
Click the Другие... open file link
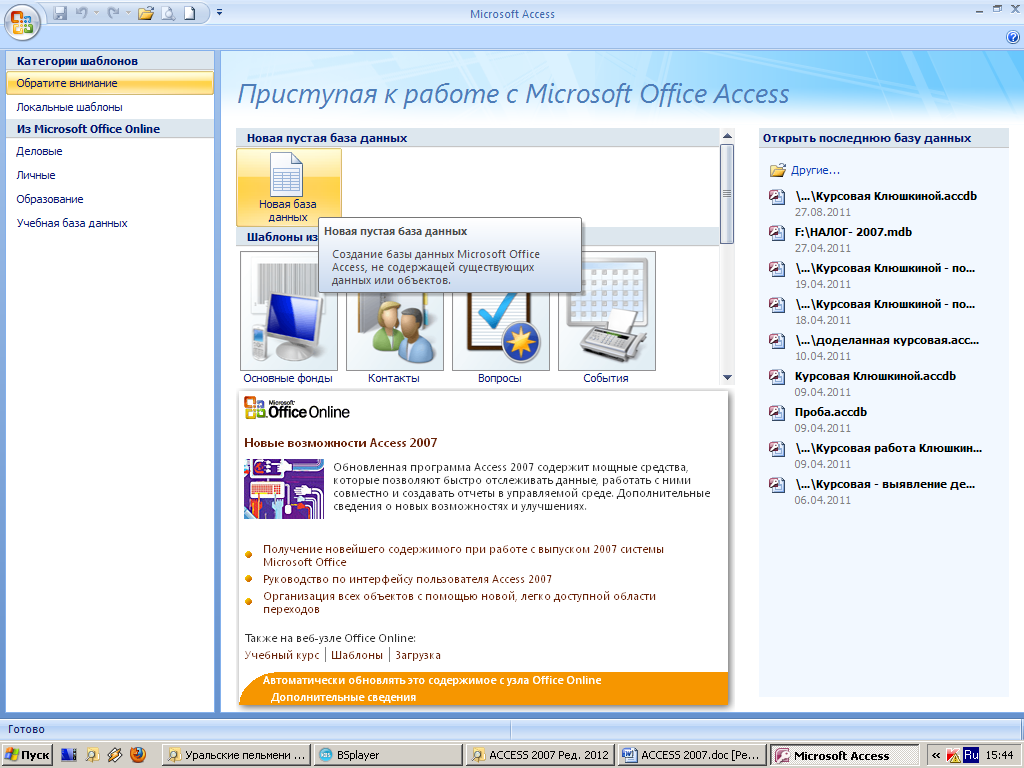point(815,170)
